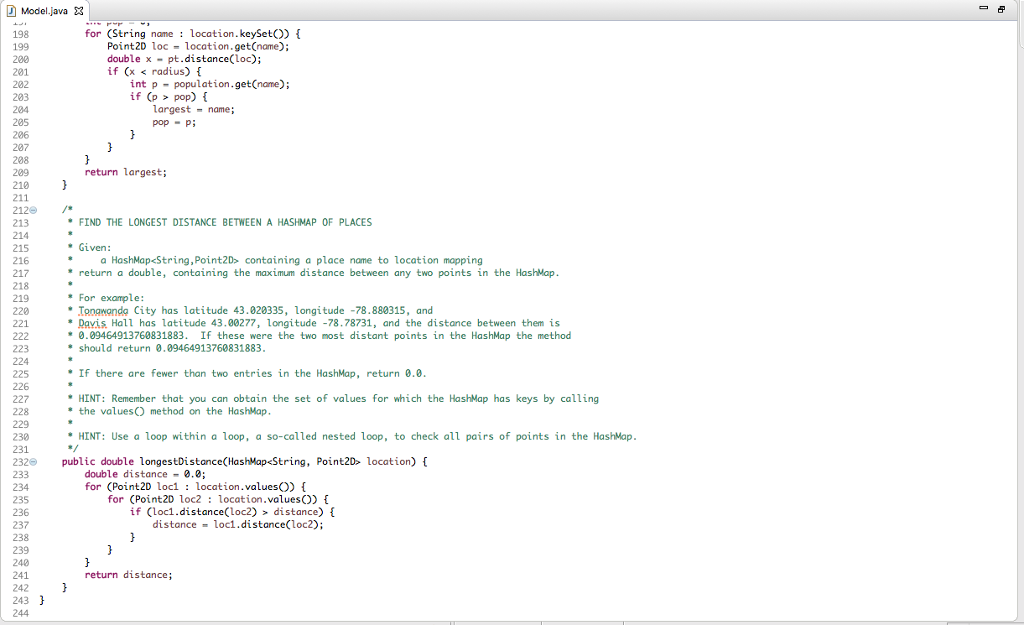Place cursor on 'return distance;' statement

point(128,575)
